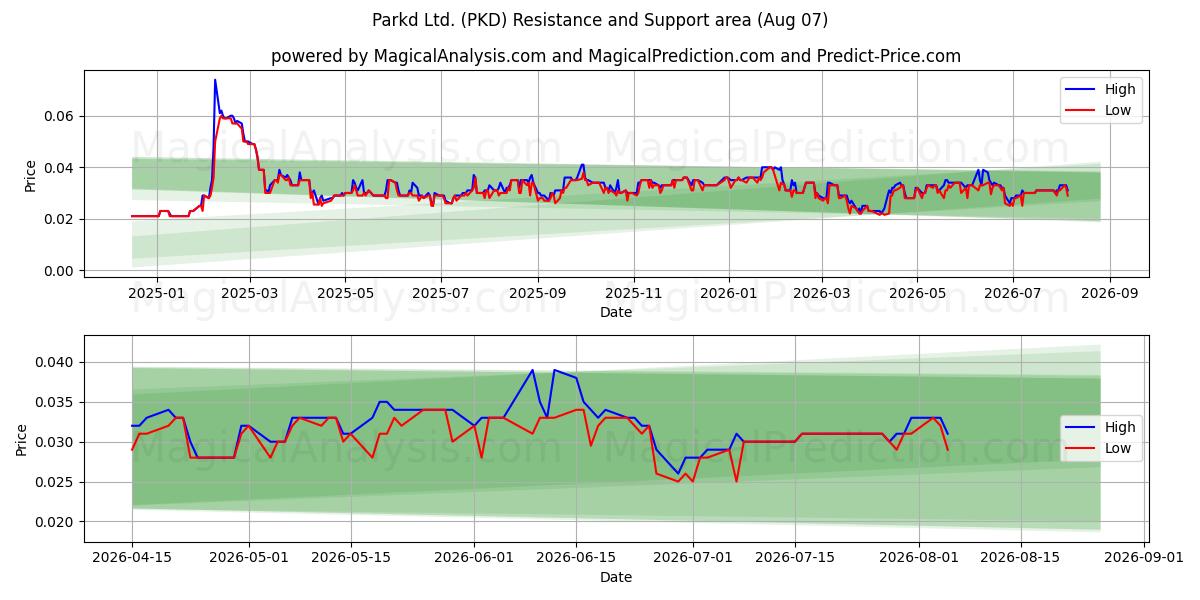Click the '2025-03' tick label

tap(250, 294)
